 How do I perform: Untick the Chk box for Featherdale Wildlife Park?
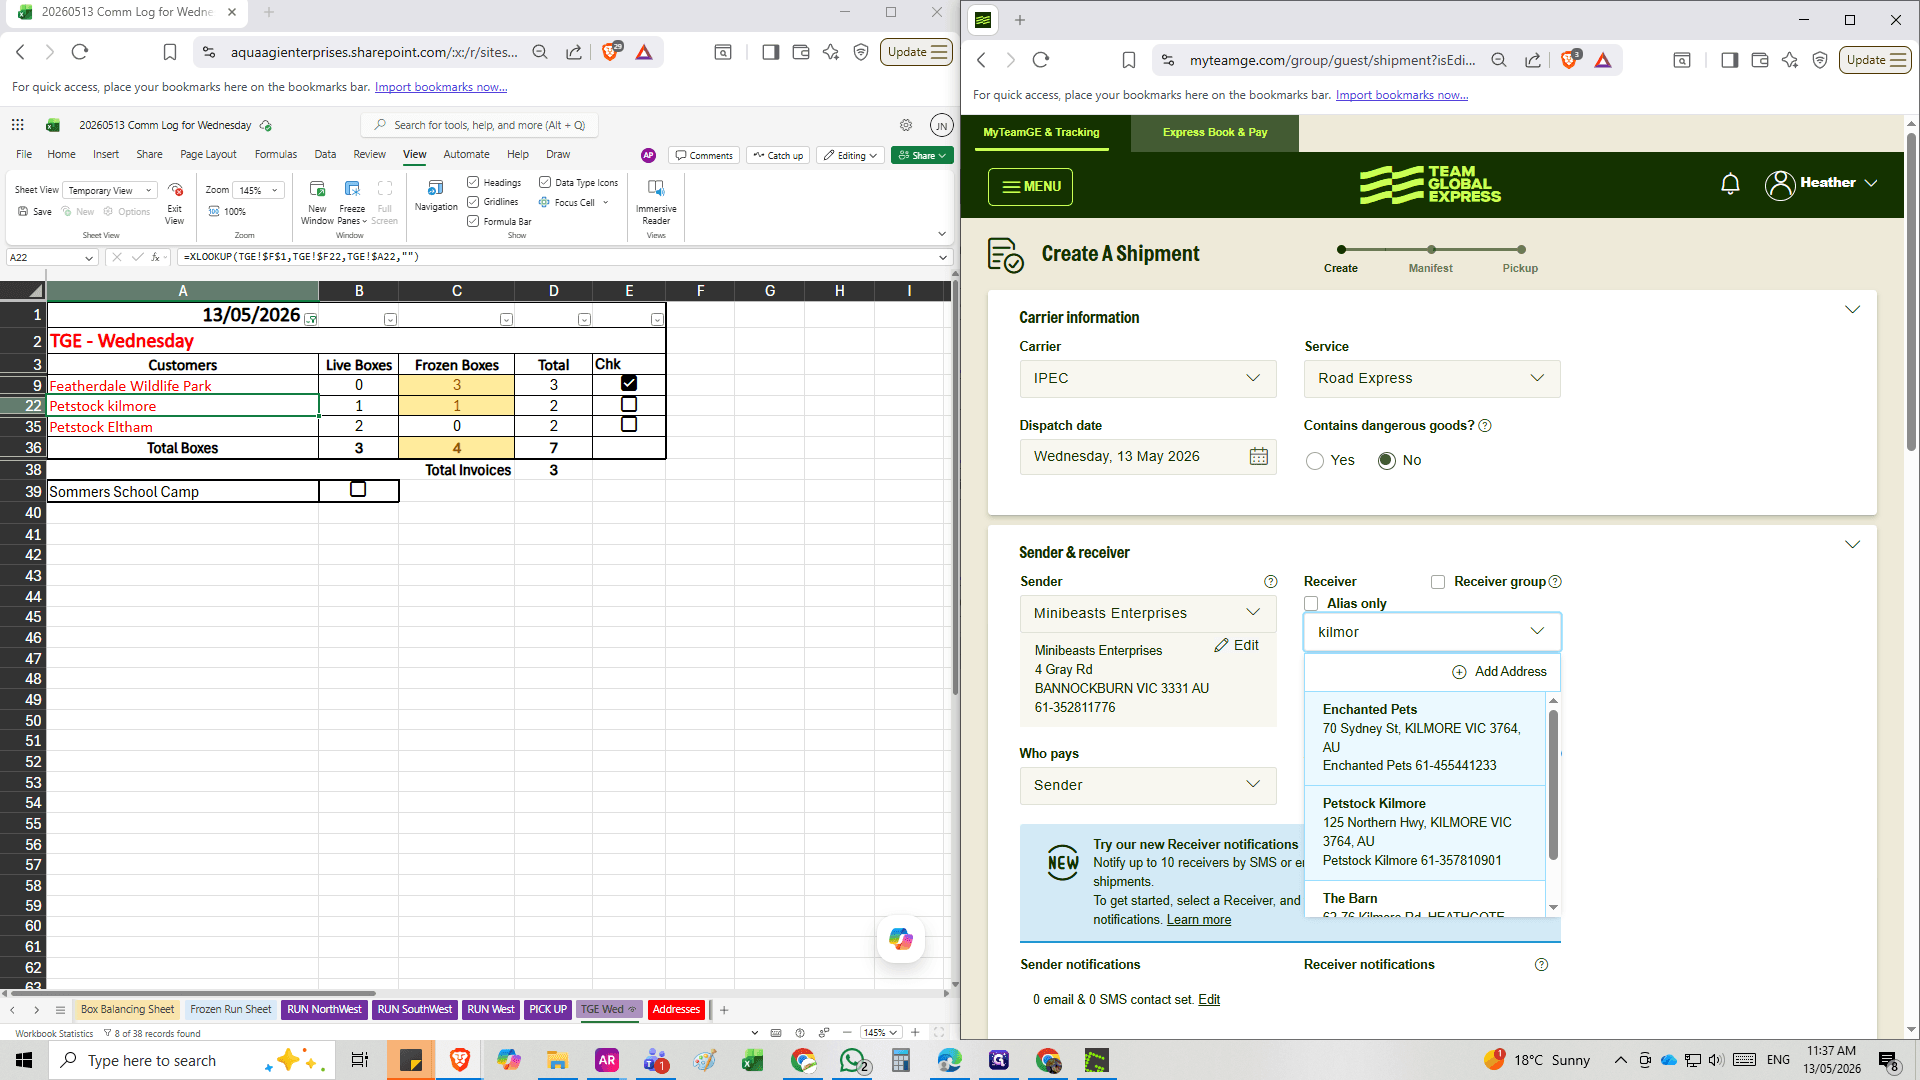click(x=629, y=383)
